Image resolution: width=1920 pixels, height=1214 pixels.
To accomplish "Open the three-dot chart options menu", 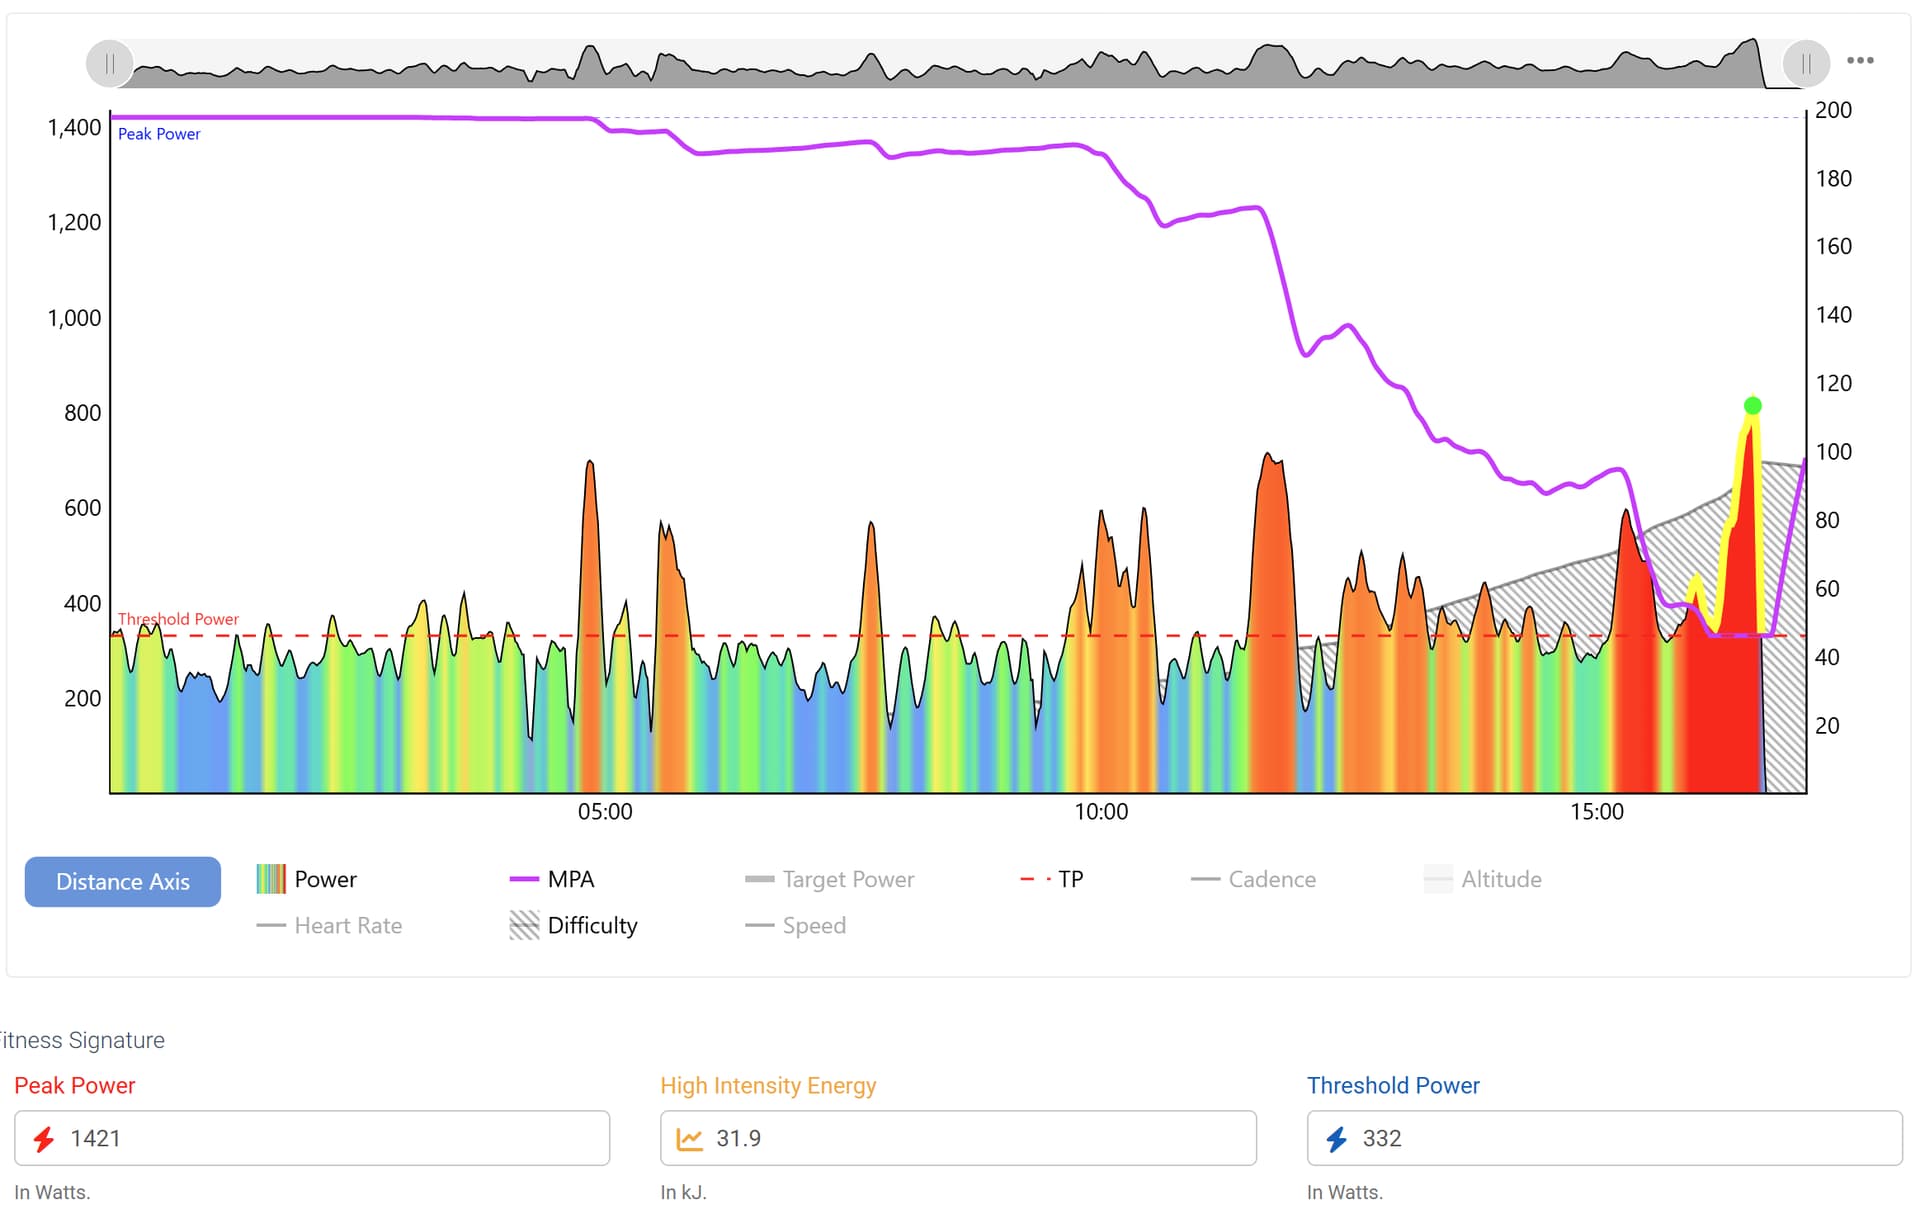I will tap(1859, 61).
